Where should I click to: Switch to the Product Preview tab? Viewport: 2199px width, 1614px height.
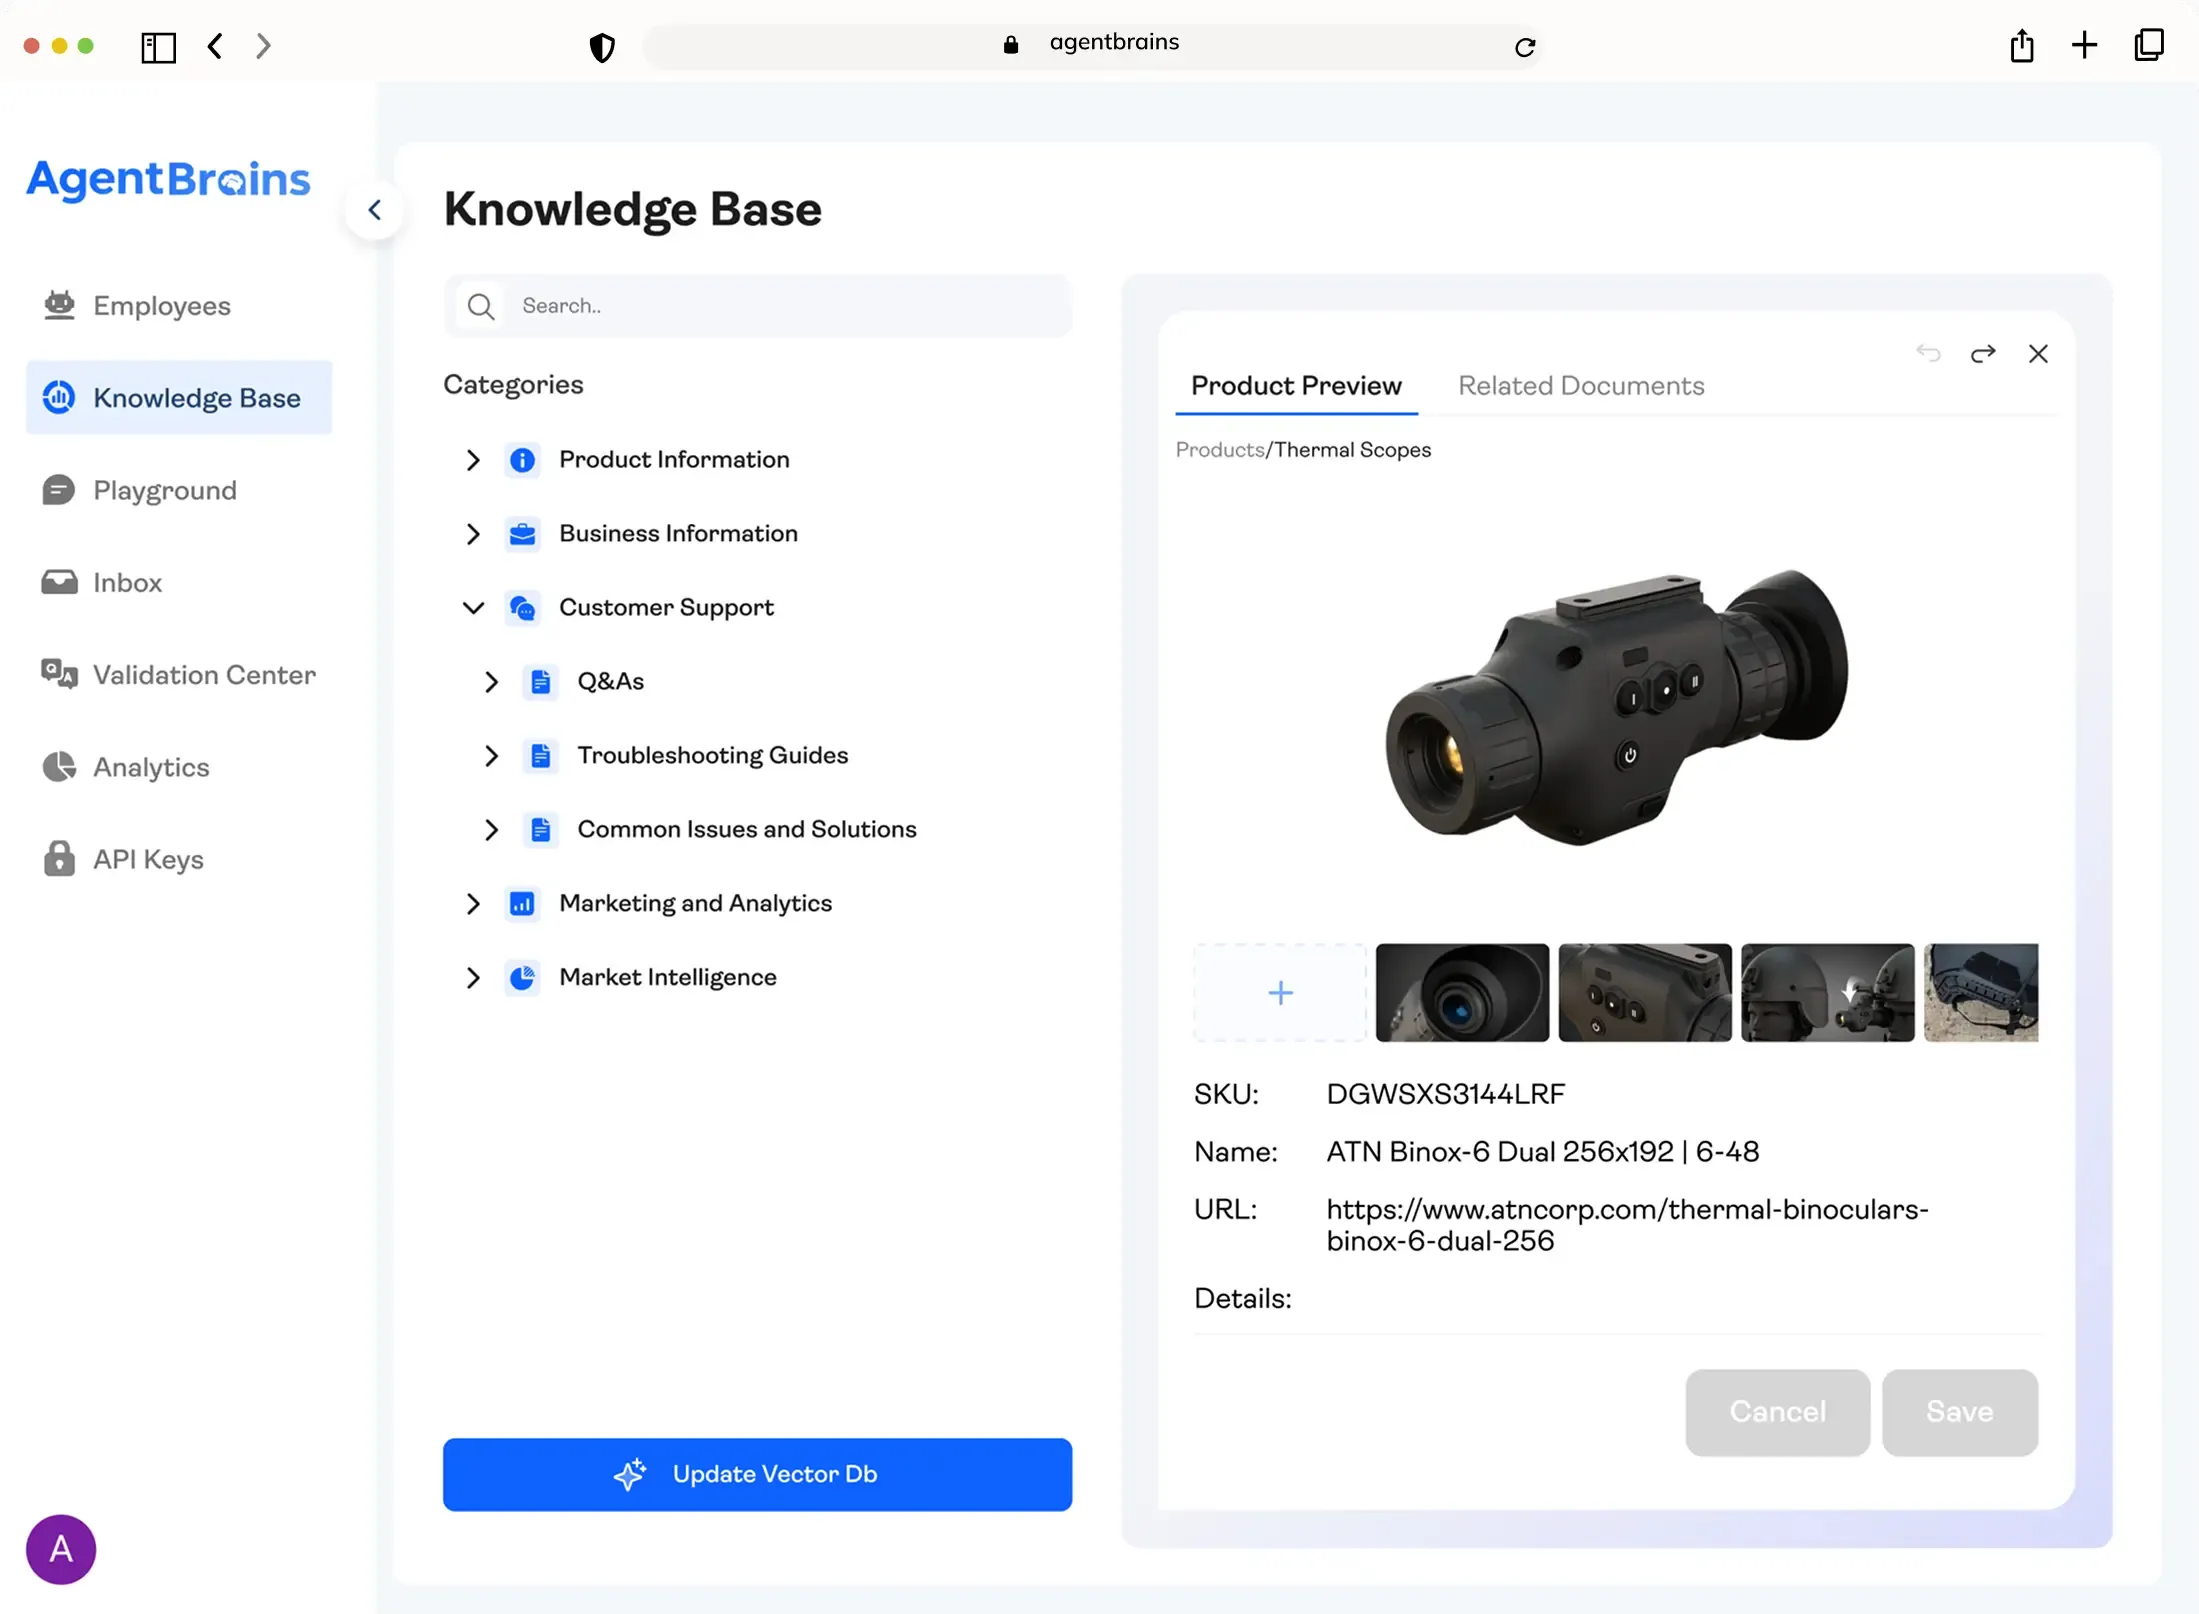pyautogui.click(x=1296, y=386)
